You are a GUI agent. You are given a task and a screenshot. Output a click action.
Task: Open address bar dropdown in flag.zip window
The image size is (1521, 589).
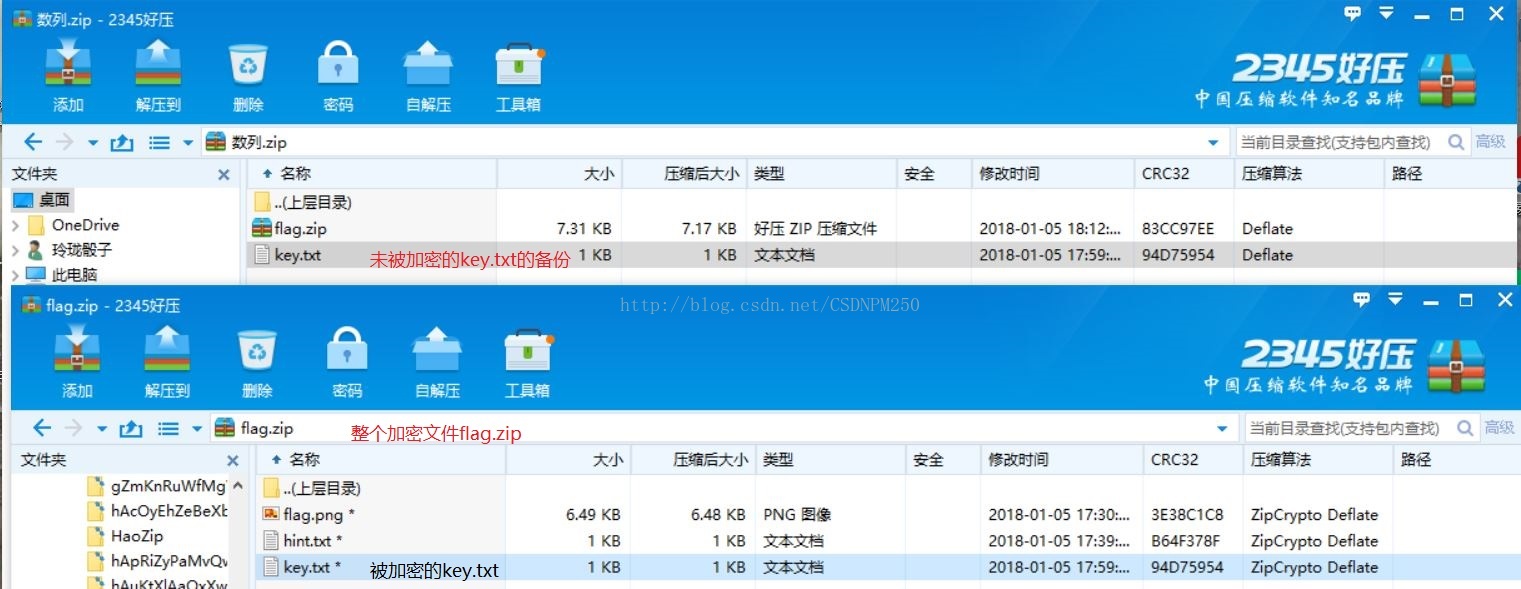tap(1223, 429)
